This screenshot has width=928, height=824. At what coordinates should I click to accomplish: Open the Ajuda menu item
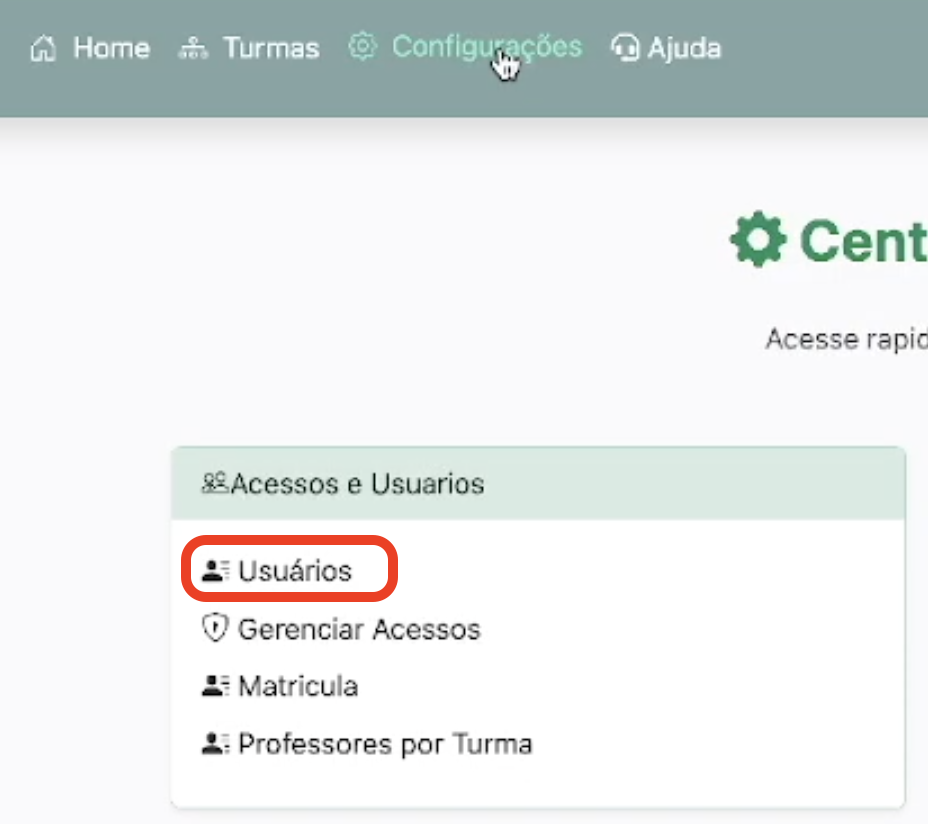[x=684, y=47]
